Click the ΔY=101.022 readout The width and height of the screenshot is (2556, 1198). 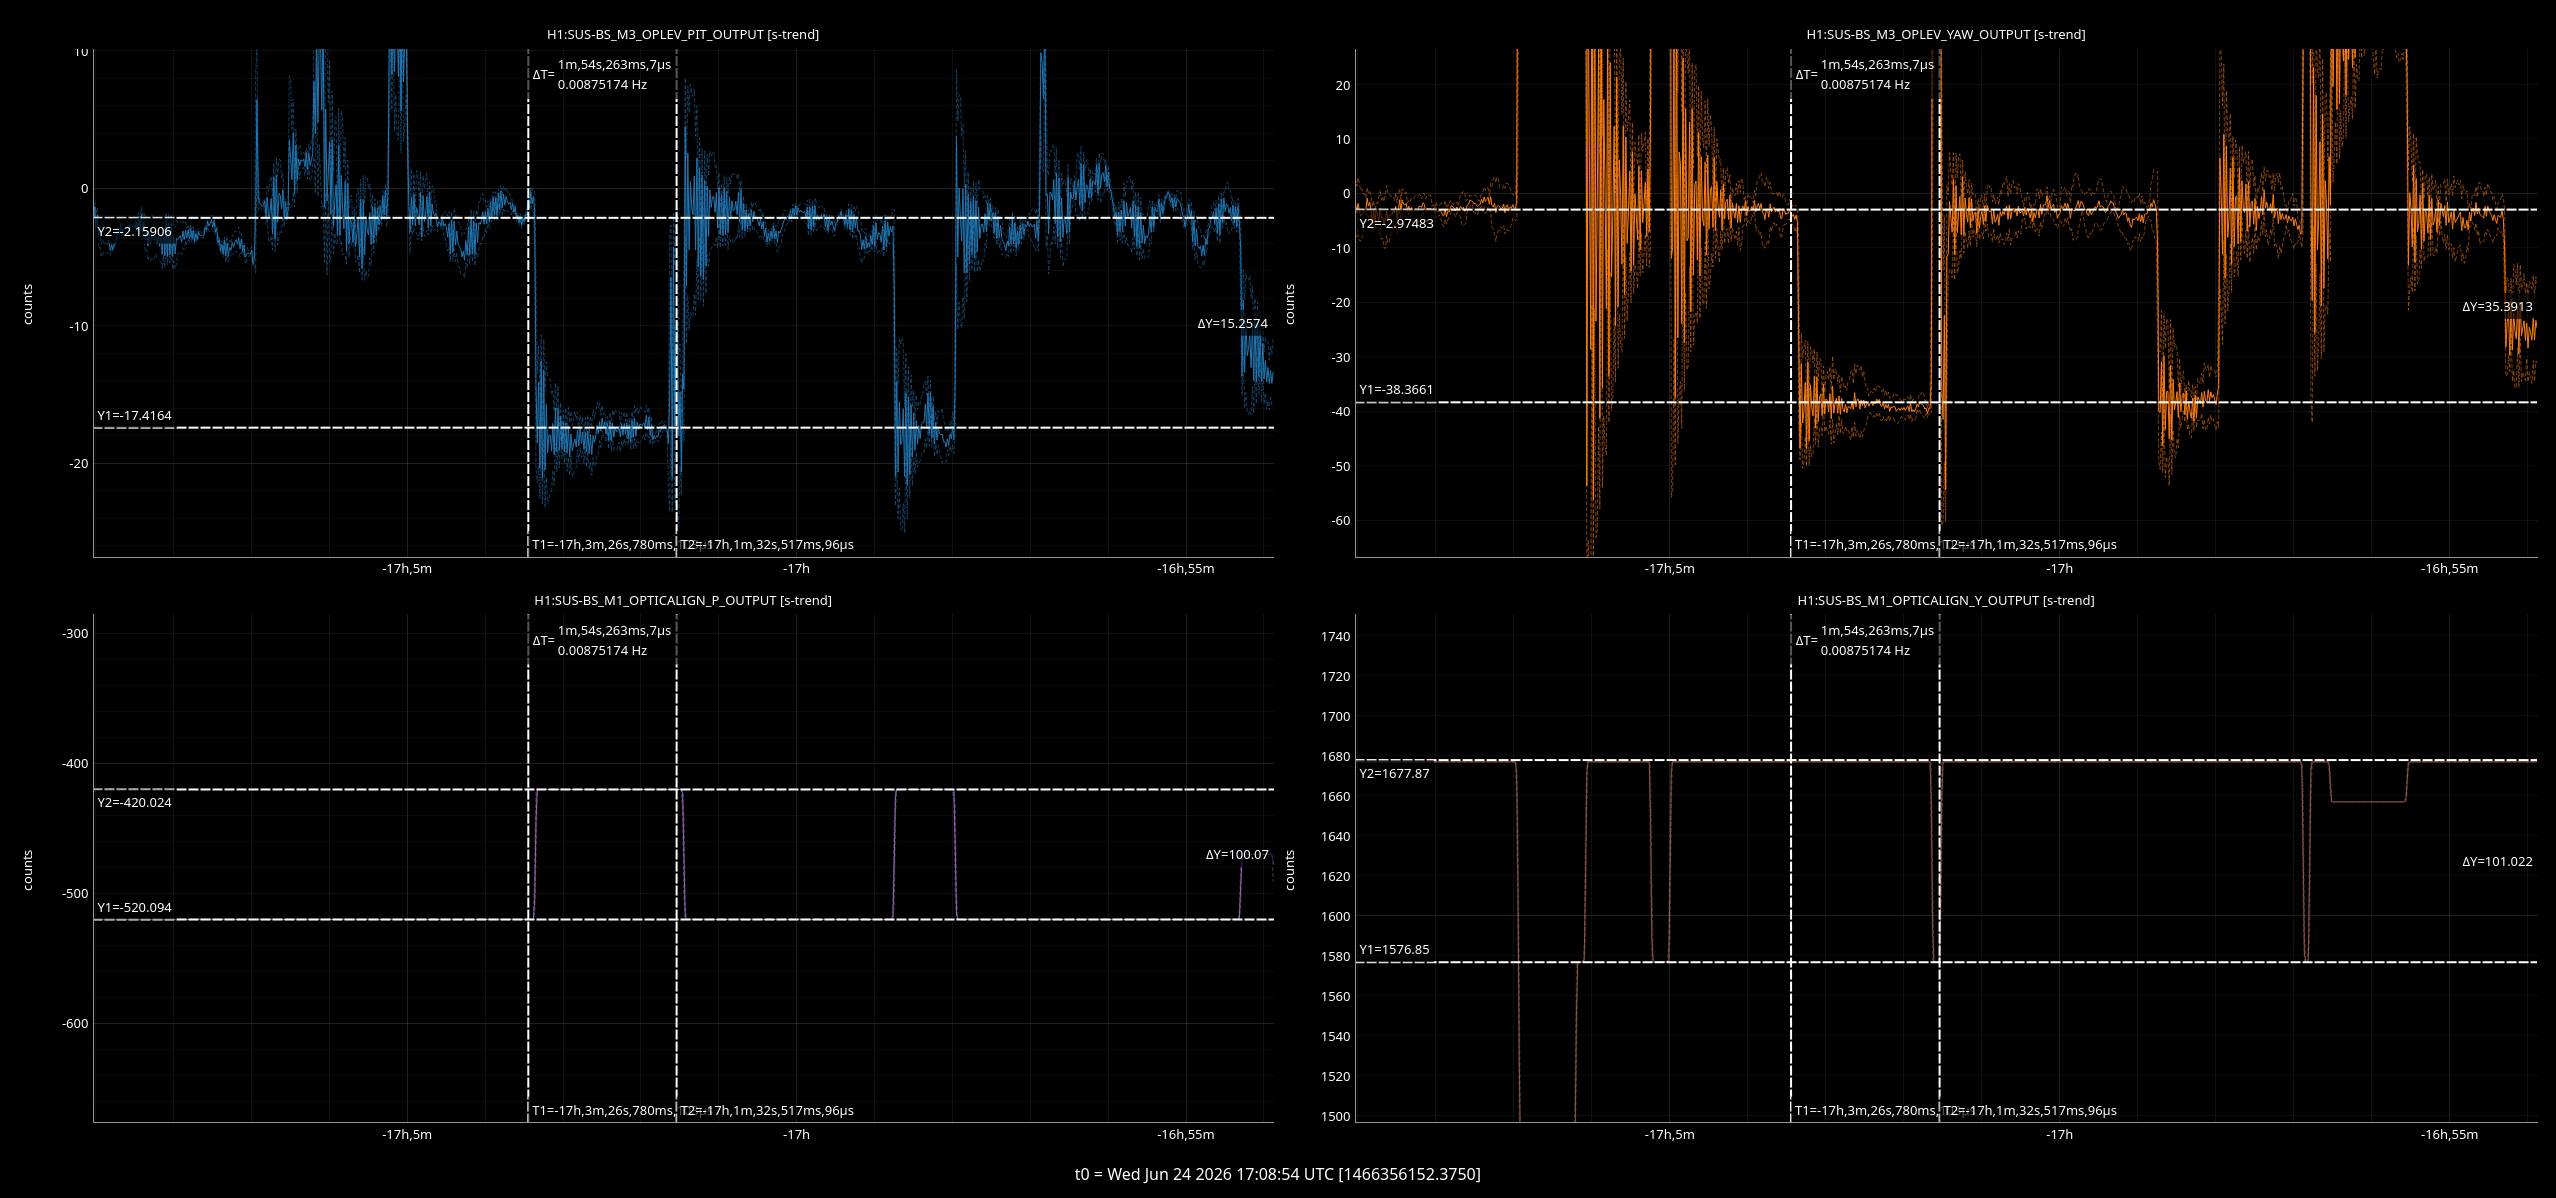click(x=2497, y=861)
